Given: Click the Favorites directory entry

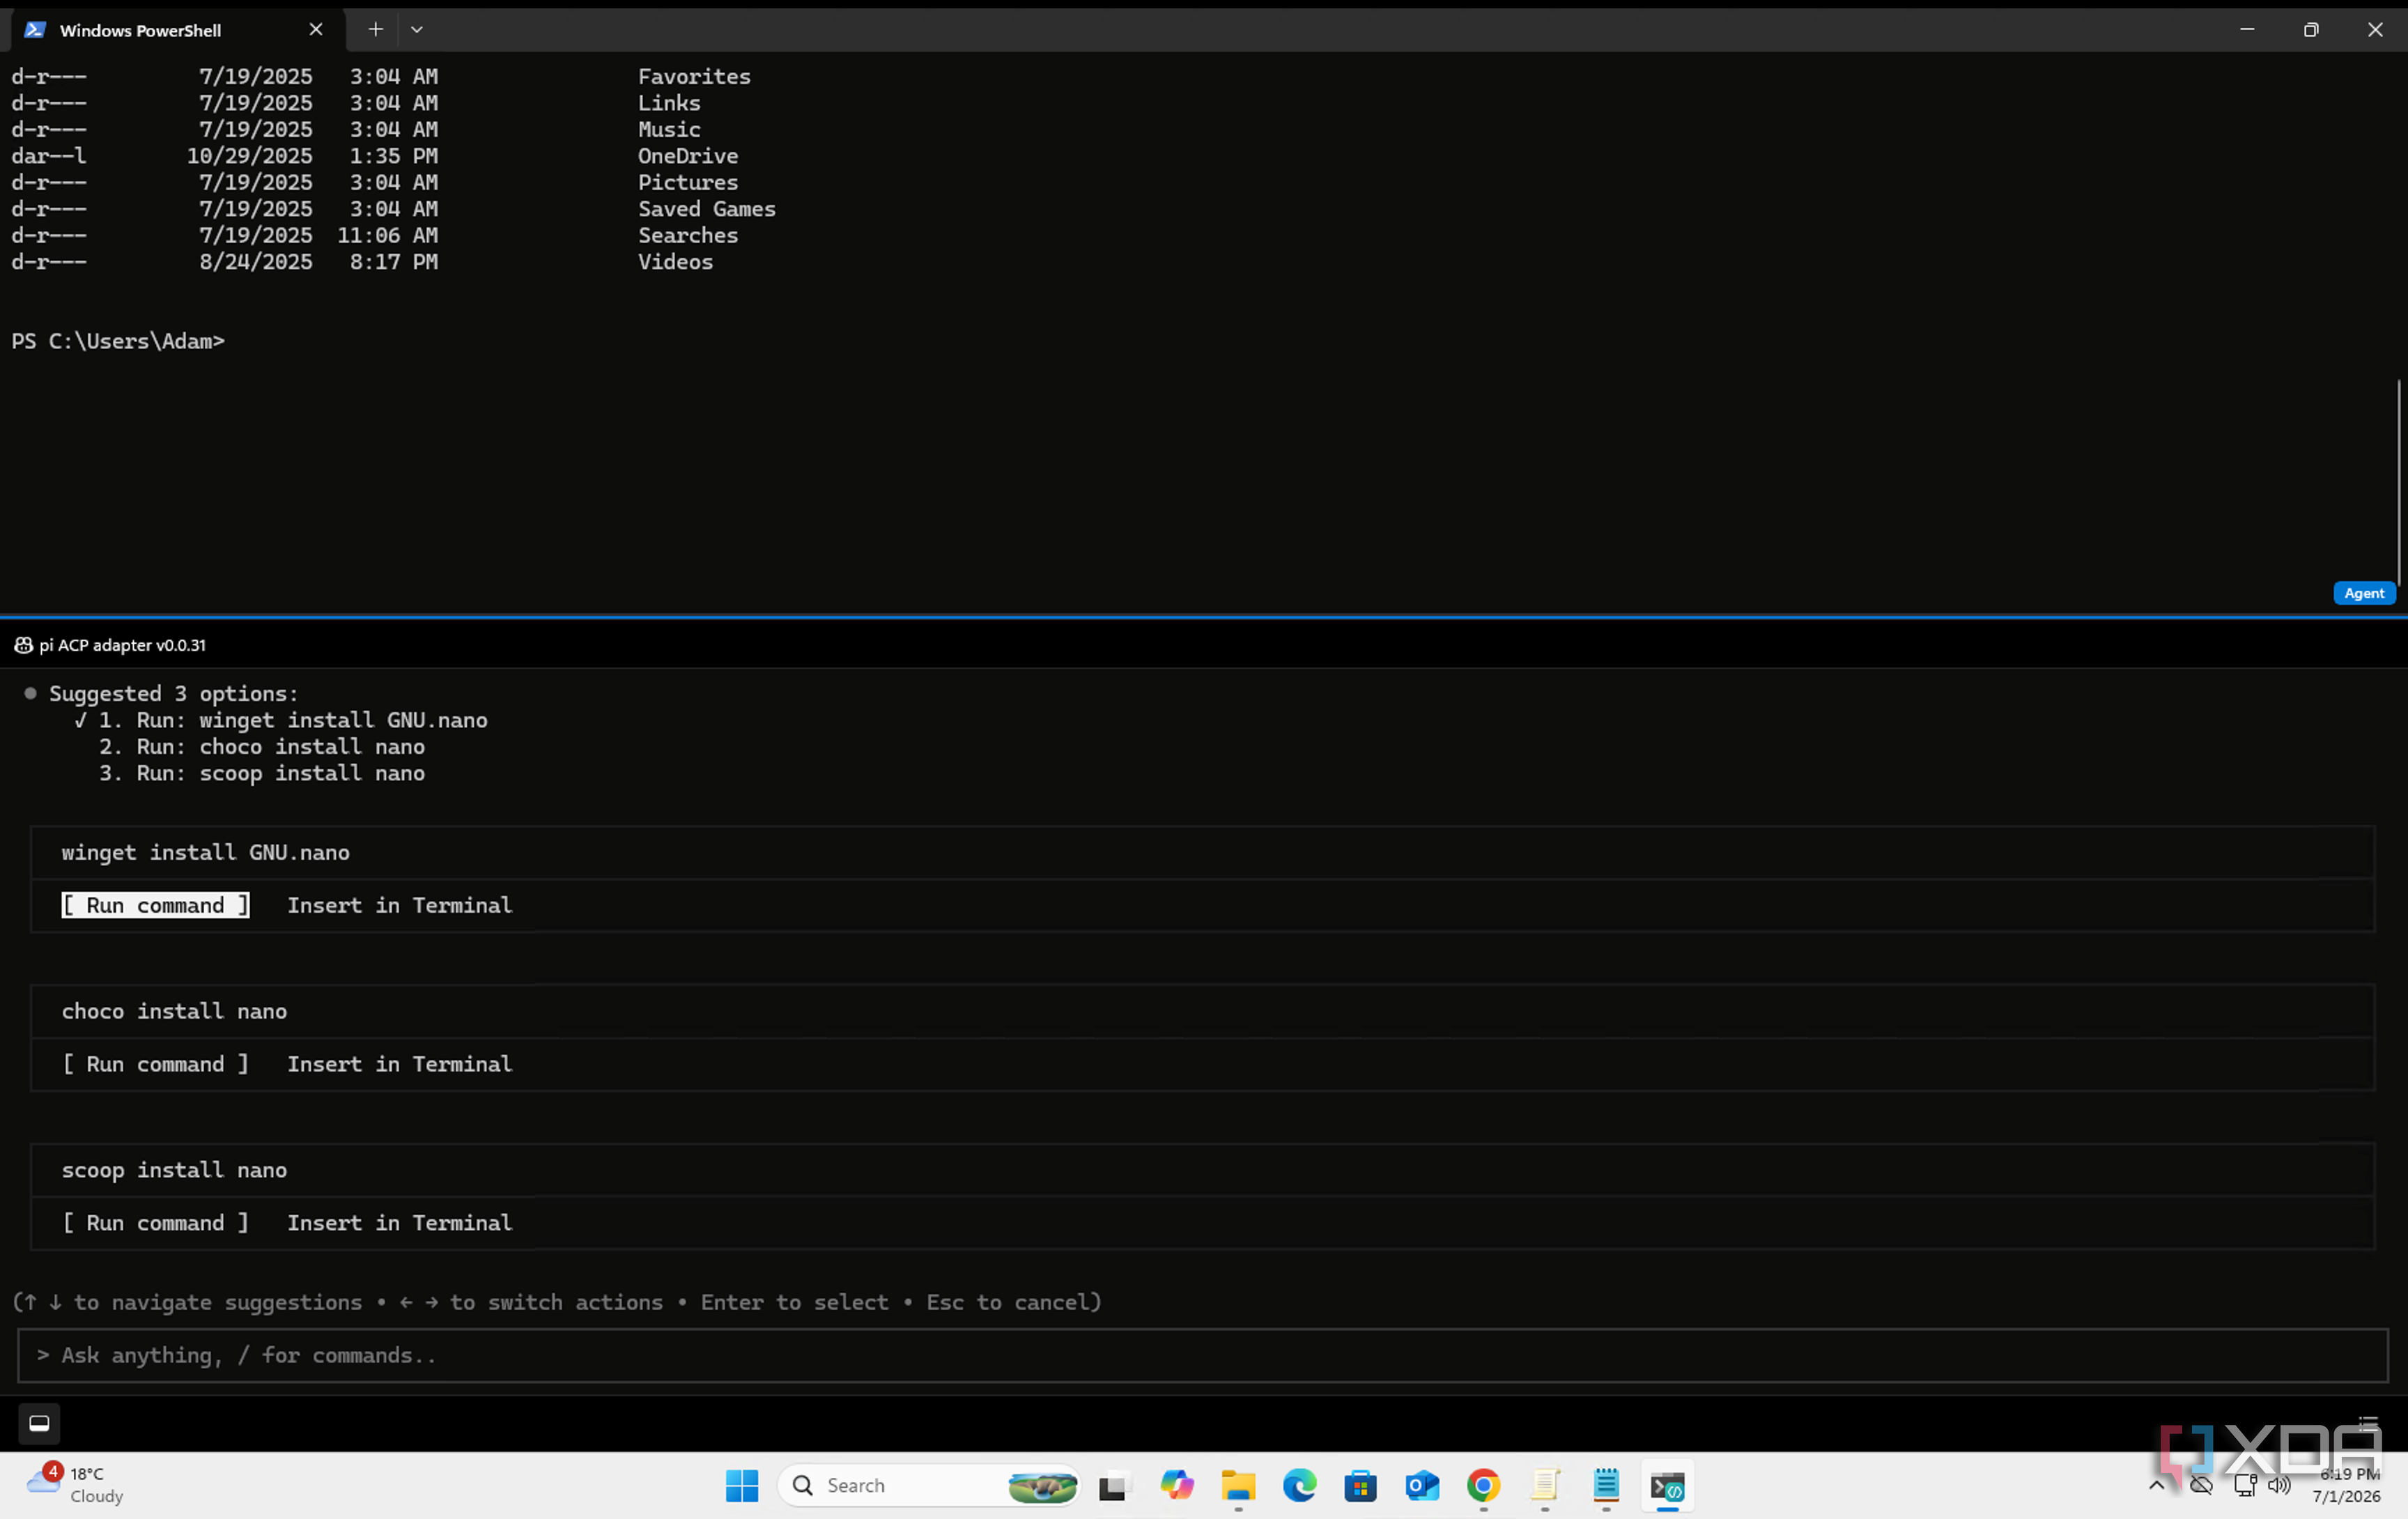Looking at the screenshot, I should pos(694,77).
